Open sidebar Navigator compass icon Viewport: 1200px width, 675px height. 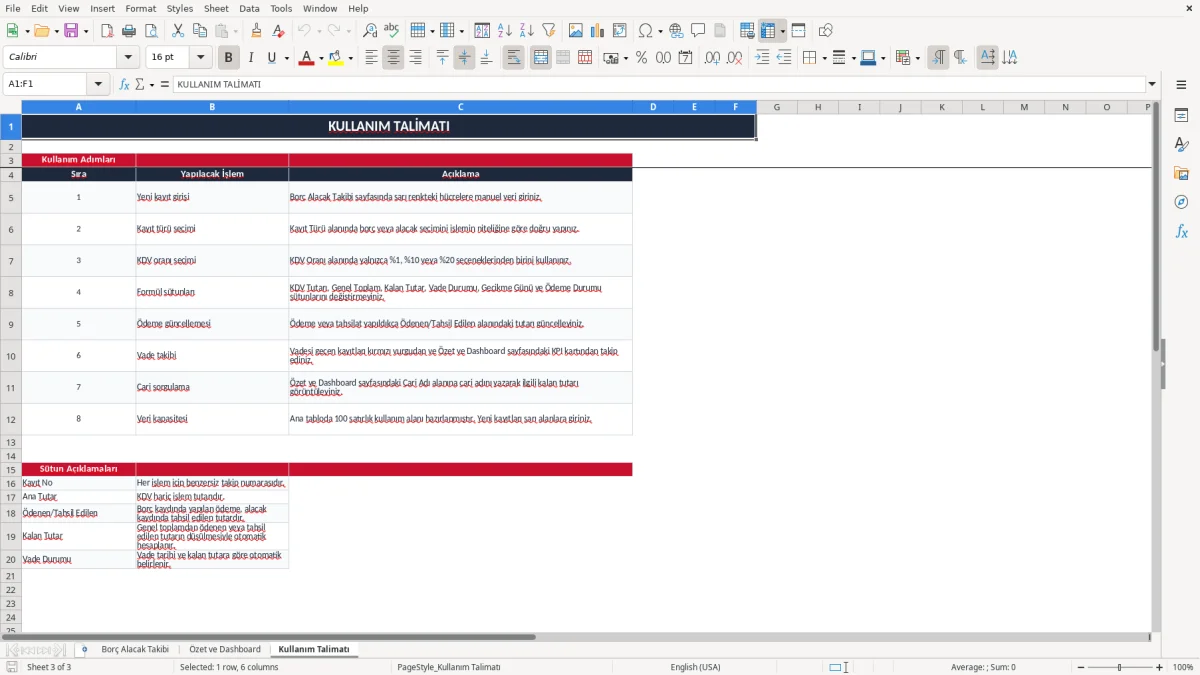coord(1181,202)
